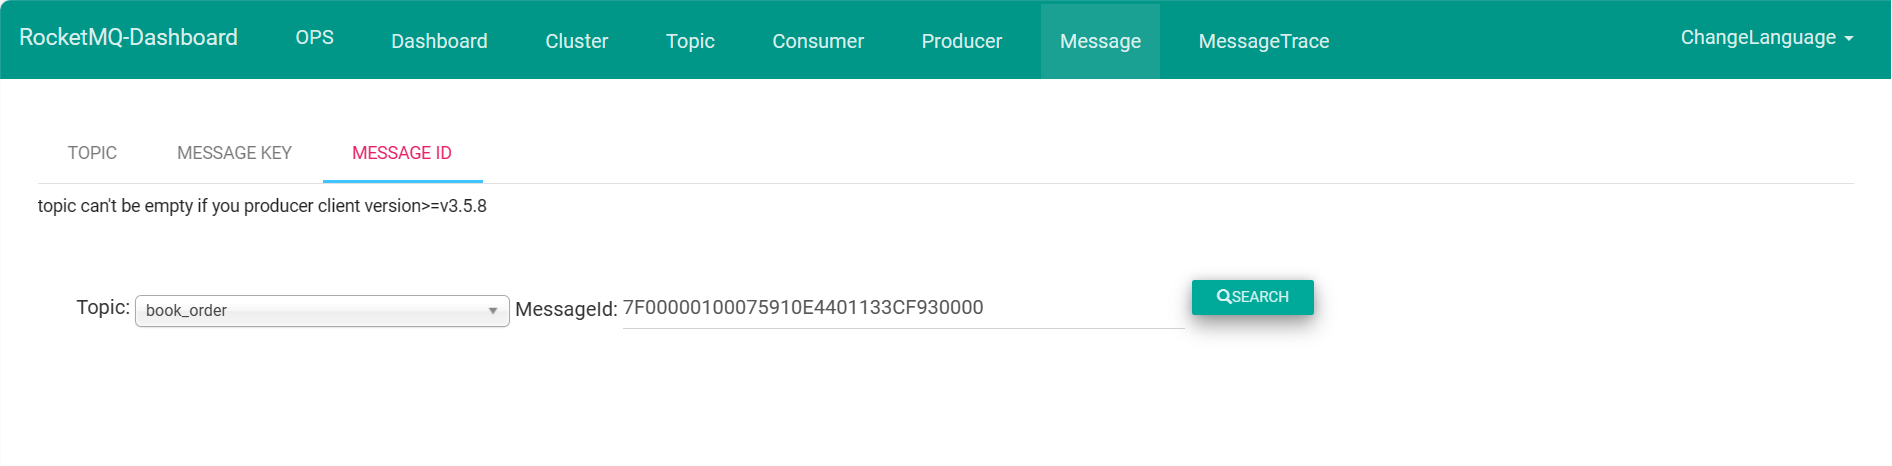Open the Consumer page
This screenshot has height=466, width=1892.
[817, 41]
